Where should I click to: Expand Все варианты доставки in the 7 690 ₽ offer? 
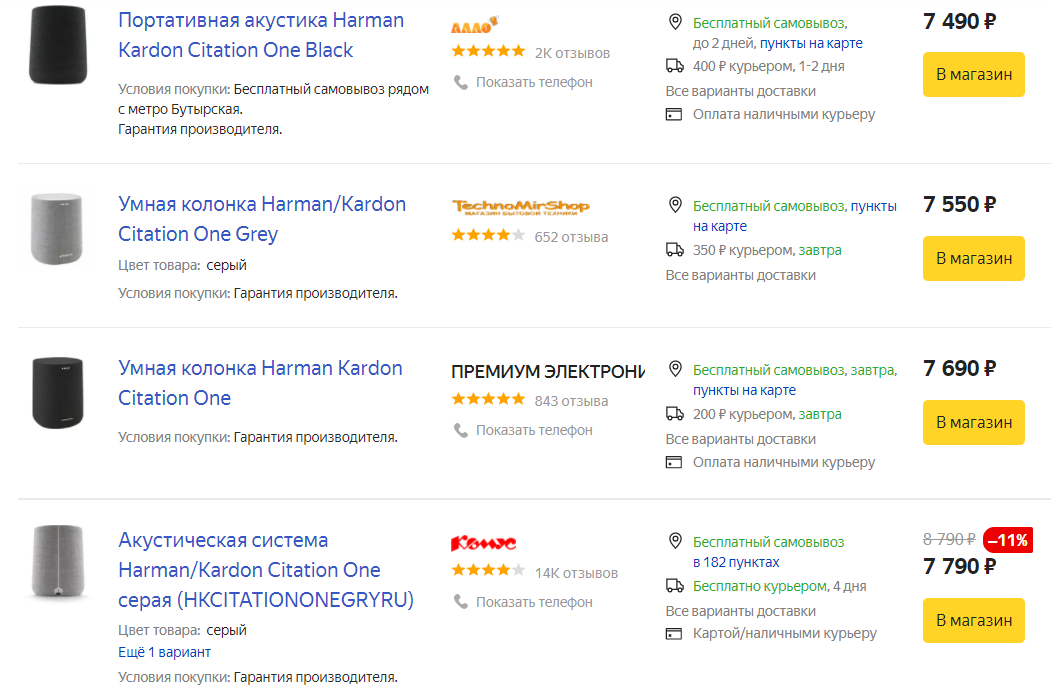click(741, 439)
